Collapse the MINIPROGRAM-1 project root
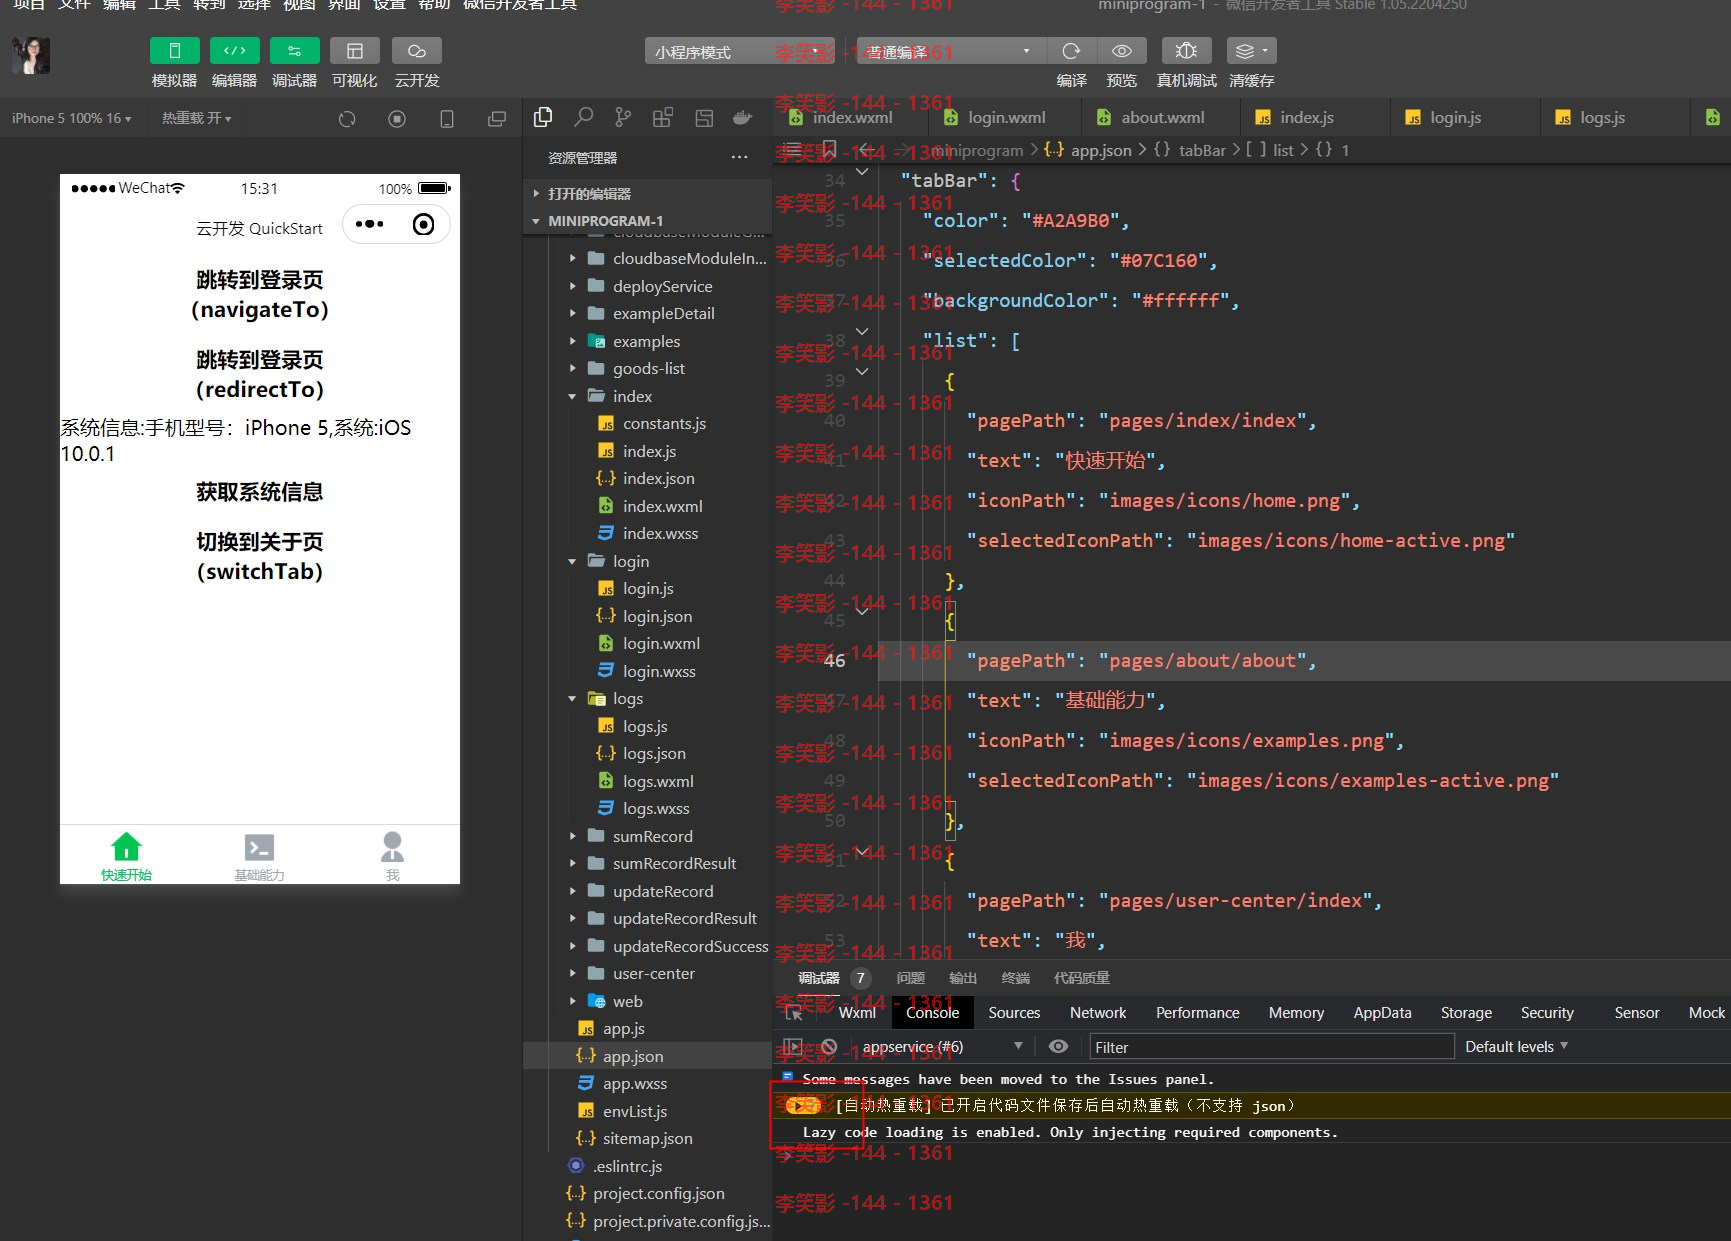1731x1241 pixels. point(647,220)
